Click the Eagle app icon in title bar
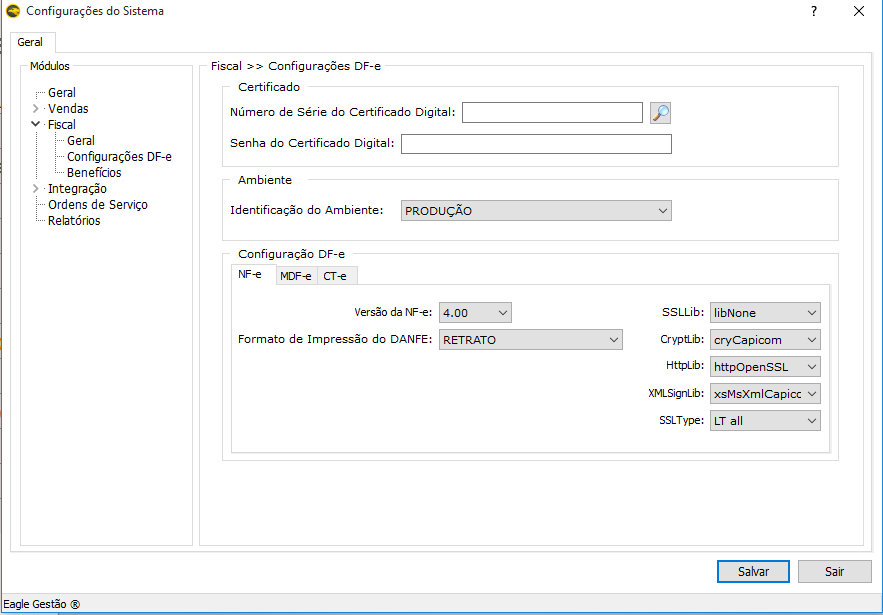Image resolution: width=883 pixels, height=615 pixels. point(12,11)
